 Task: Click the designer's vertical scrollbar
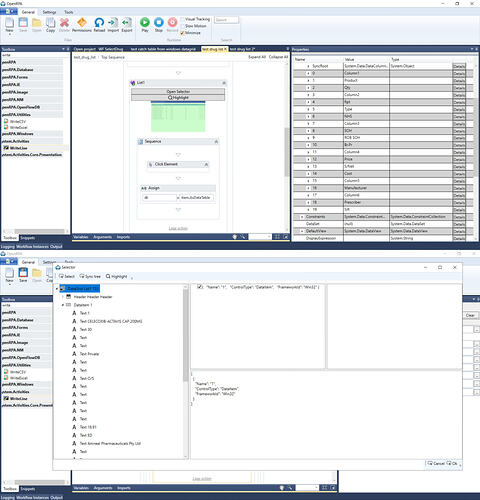(x=286, y=152)
